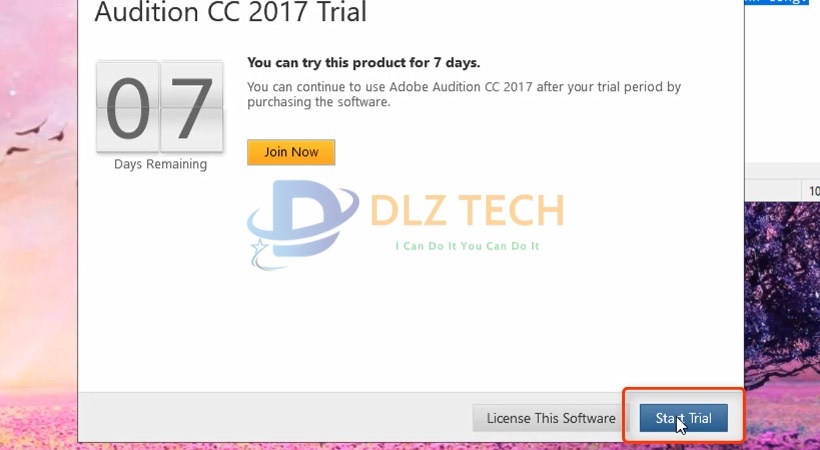The image size is (820, 450).
Task: Click the digit 0 flip counter tile
Action: 128,107
